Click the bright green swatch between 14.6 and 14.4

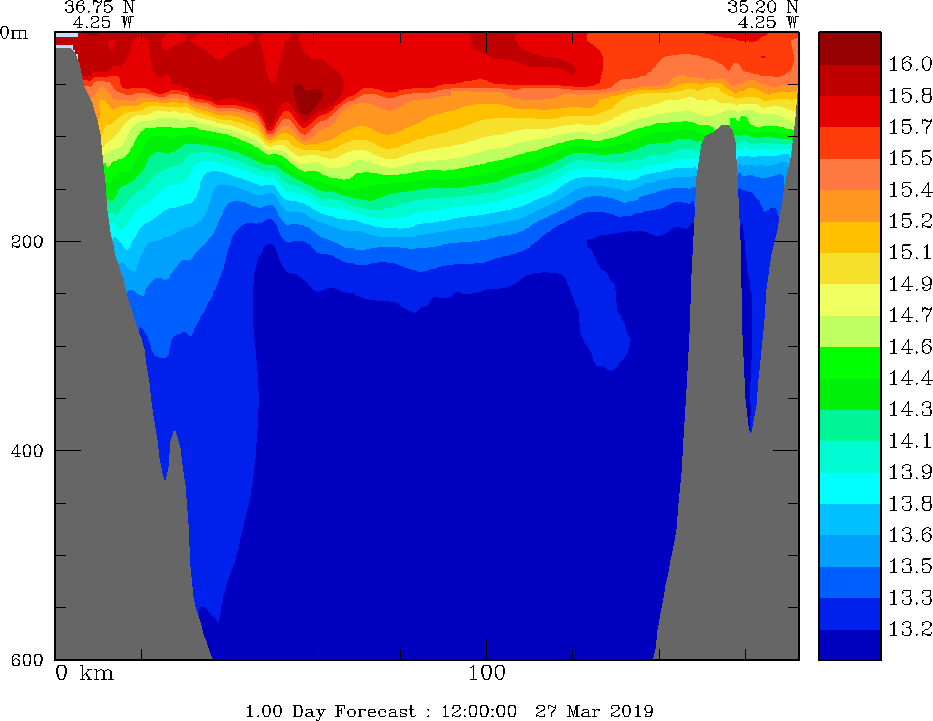[x=850, y=362]
